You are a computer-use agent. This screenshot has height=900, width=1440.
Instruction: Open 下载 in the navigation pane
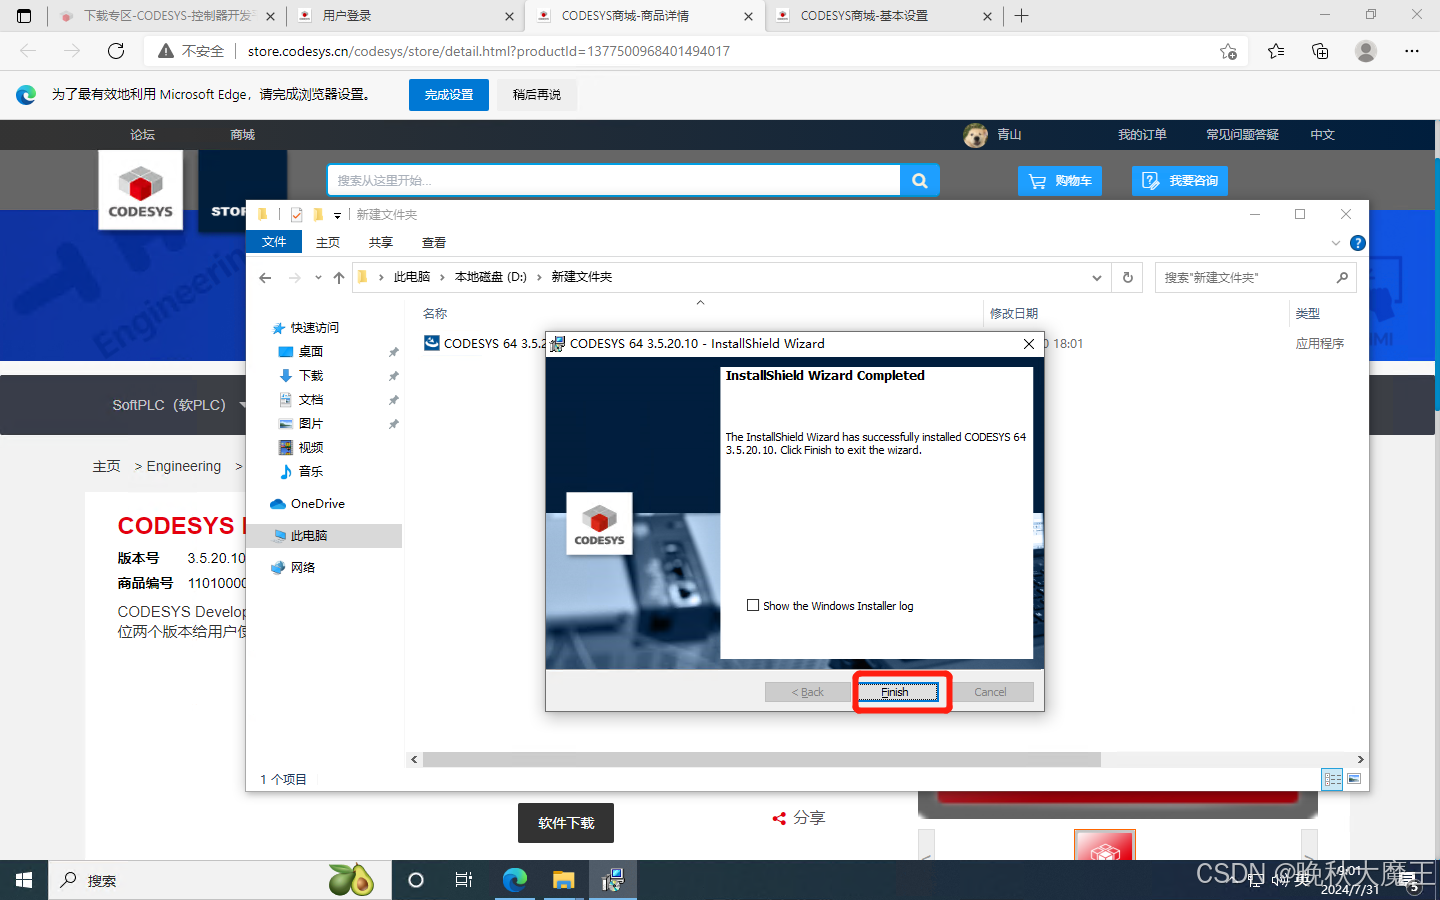point(310,376)
